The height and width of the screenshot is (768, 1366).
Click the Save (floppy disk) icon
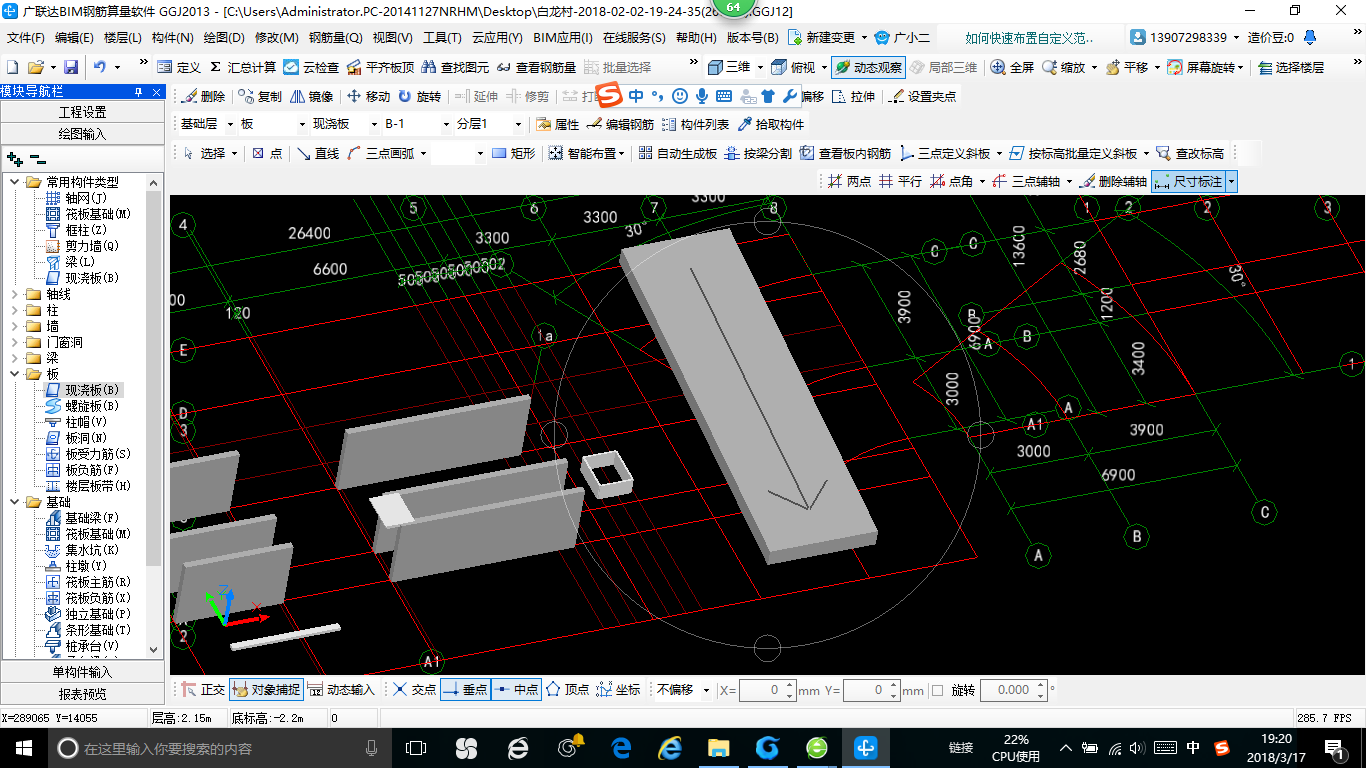coord(71,67)
